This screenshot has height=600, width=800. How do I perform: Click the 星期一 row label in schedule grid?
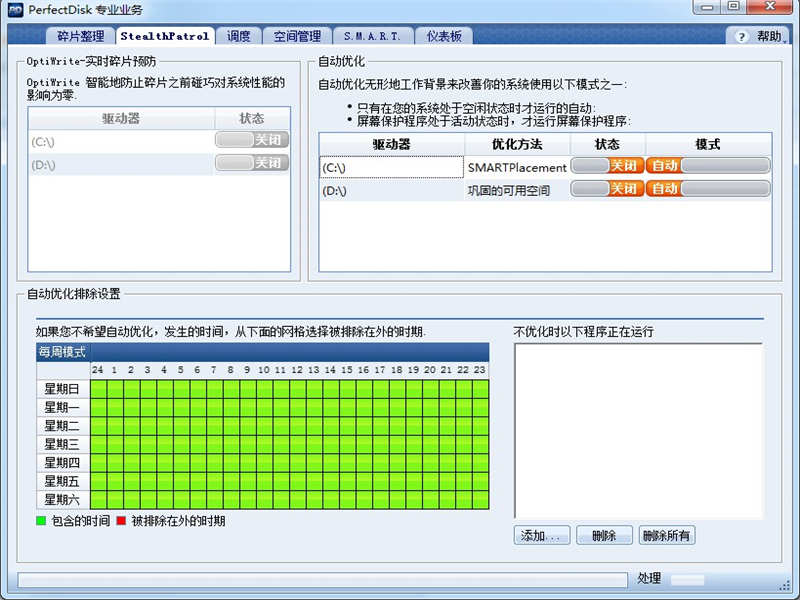click(63, 407)
